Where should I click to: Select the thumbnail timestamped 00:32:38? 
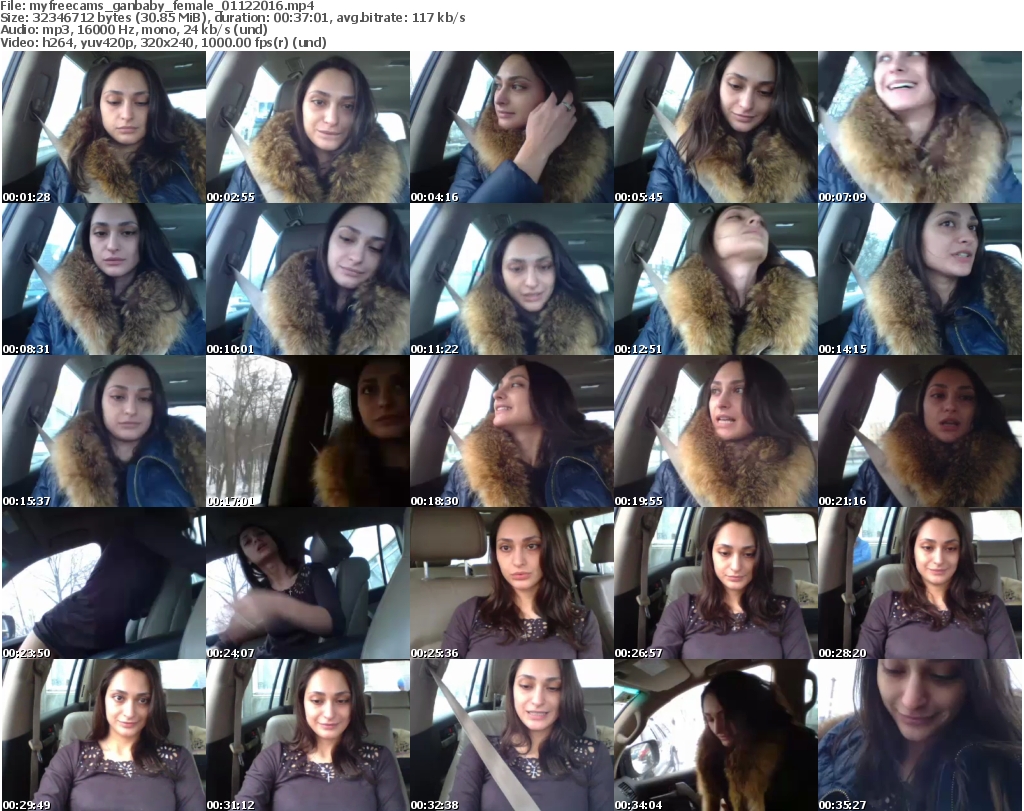(x=512, y=735)
